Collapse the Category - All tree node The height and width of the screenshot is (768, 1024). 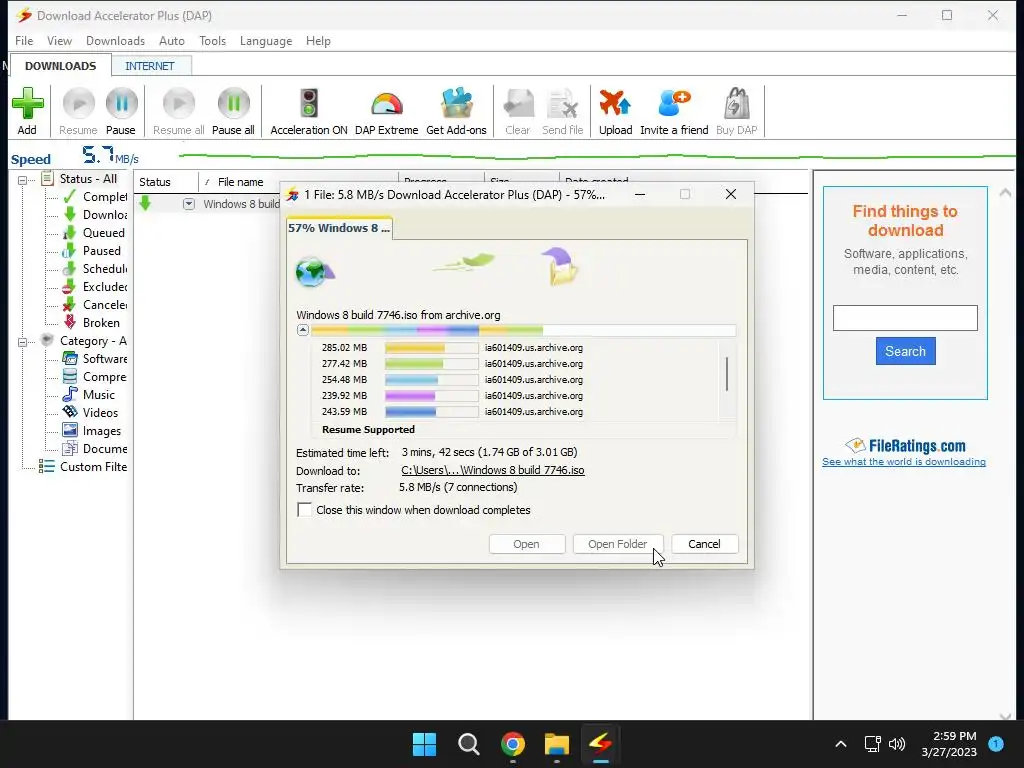(22, 342)
